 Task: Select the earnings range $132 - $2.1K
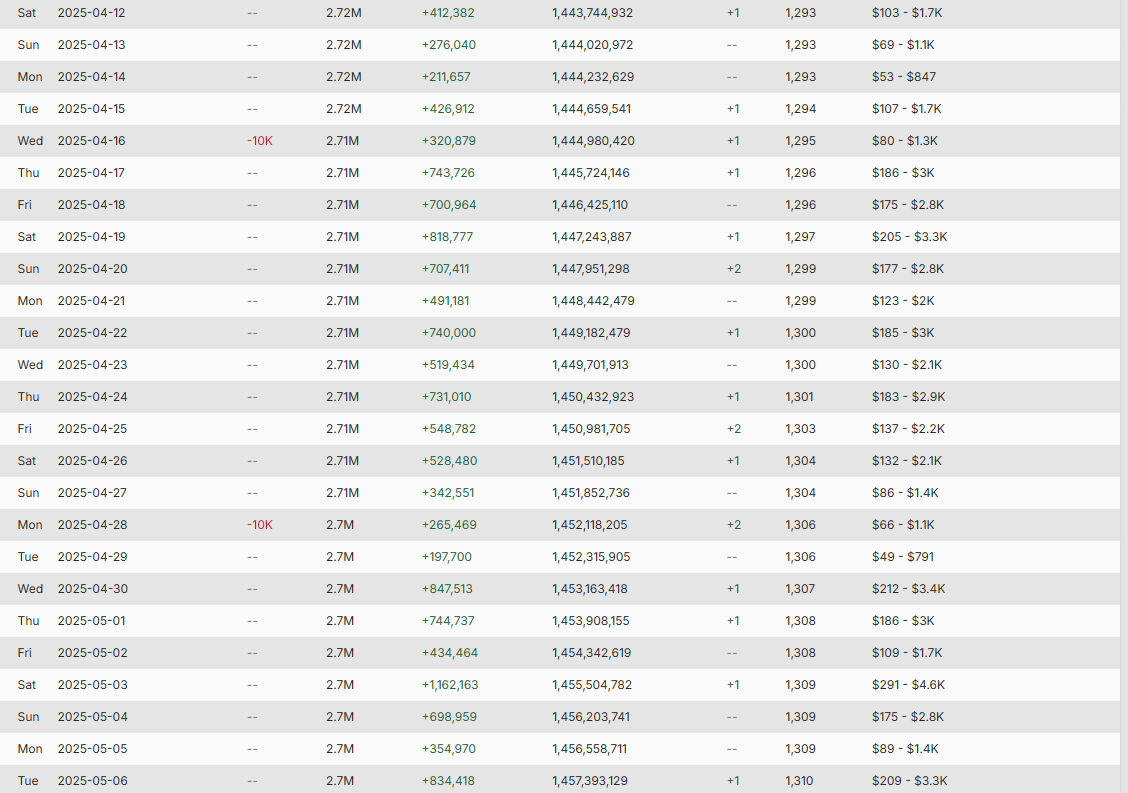pos(907,461)
